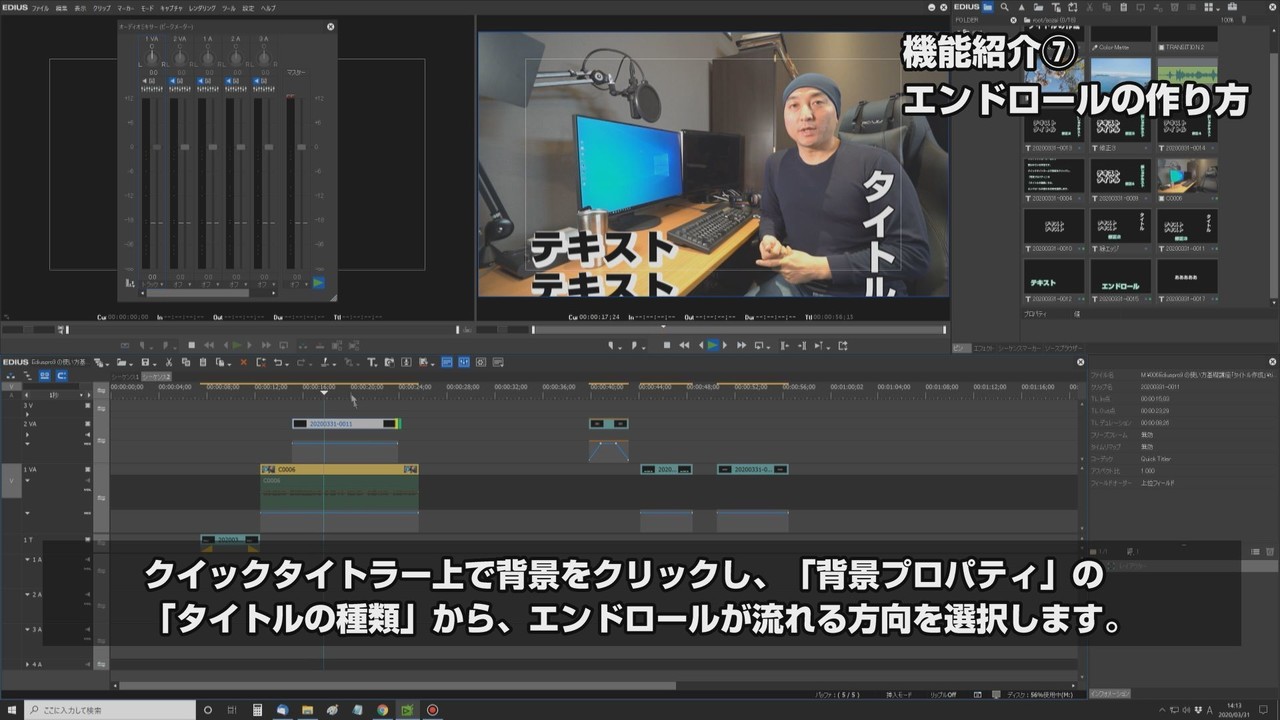Rewind in the recorder monitor
This screenshot has height=720, width=1280.
pos(684,345)
